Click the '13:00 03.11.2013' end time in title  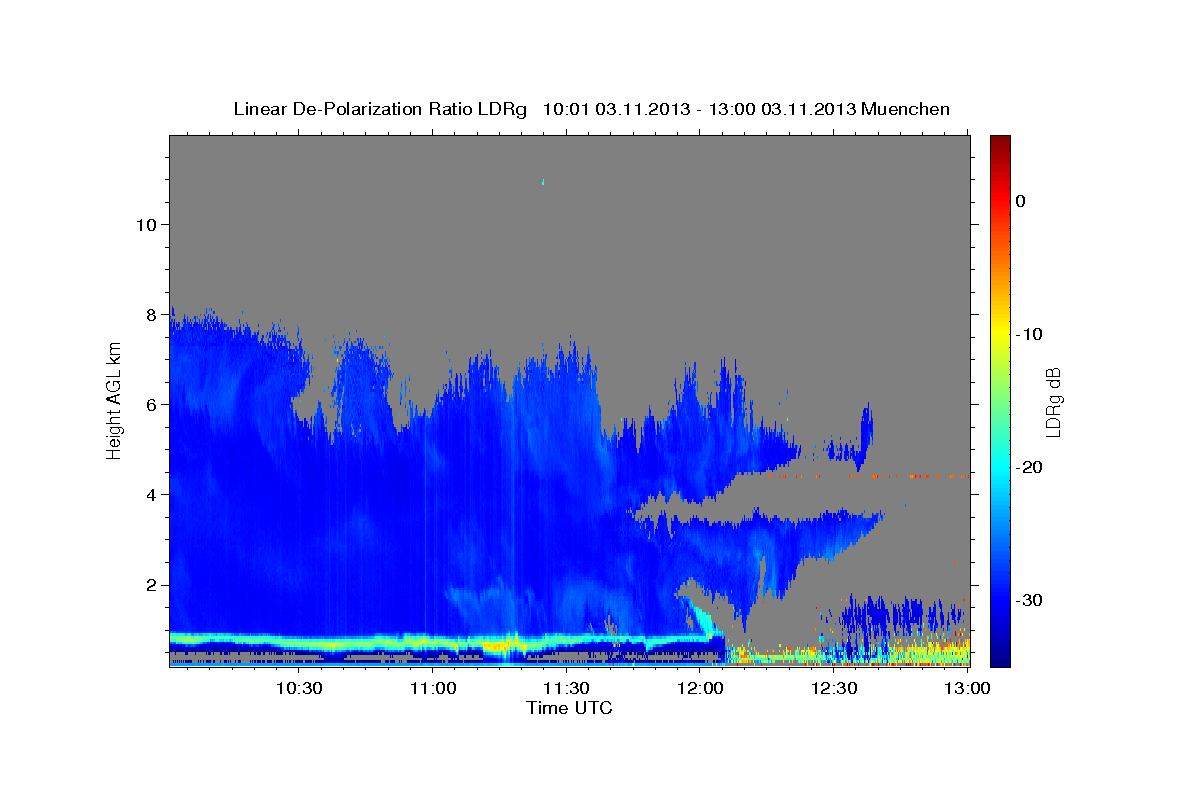tap(782, 109)
